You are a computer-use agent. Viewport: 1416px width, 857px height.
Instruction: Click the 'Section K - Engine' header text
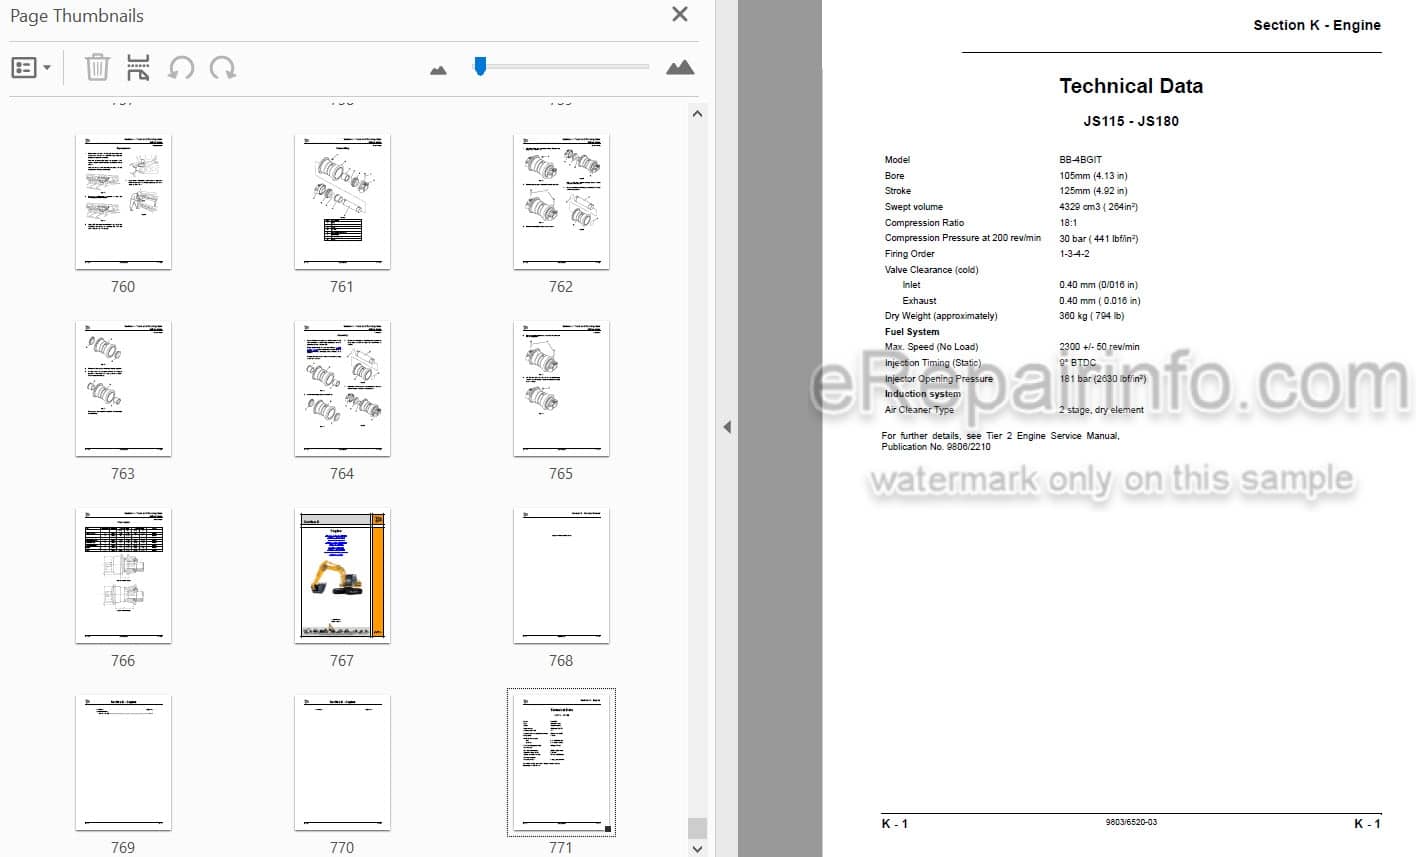(1317, 25)
